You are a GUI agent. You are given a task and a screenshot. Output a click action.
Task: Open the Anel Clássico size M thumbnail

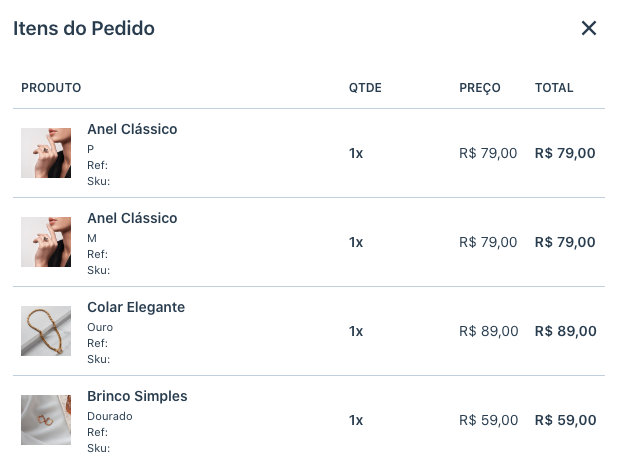(46, 242)
